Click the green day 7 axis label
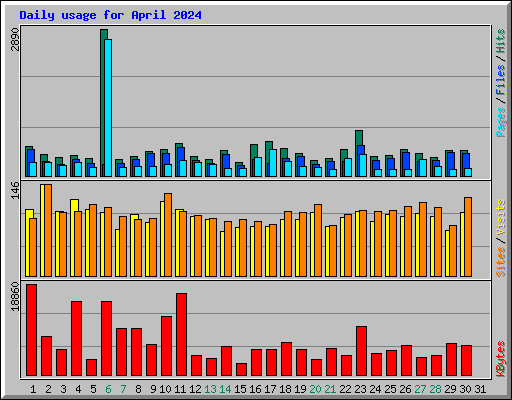This screenshot has height=400, width=512. 123,389
